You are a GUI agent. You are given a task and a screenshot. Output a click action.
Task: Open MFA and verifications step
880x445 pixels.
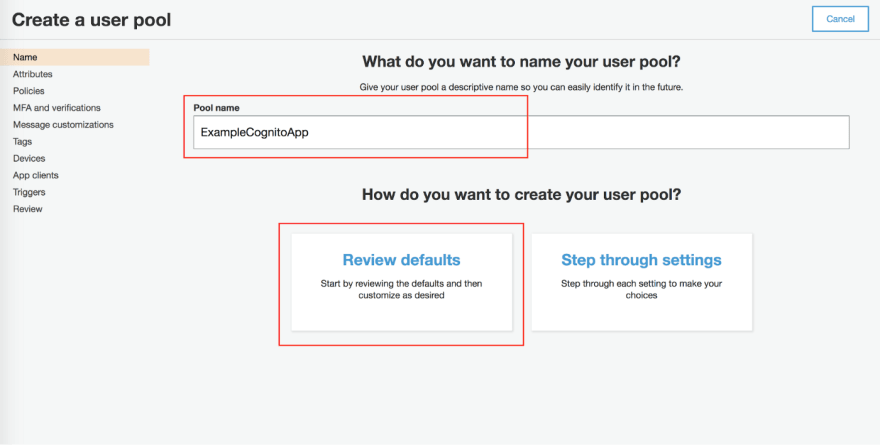point(57,108)
